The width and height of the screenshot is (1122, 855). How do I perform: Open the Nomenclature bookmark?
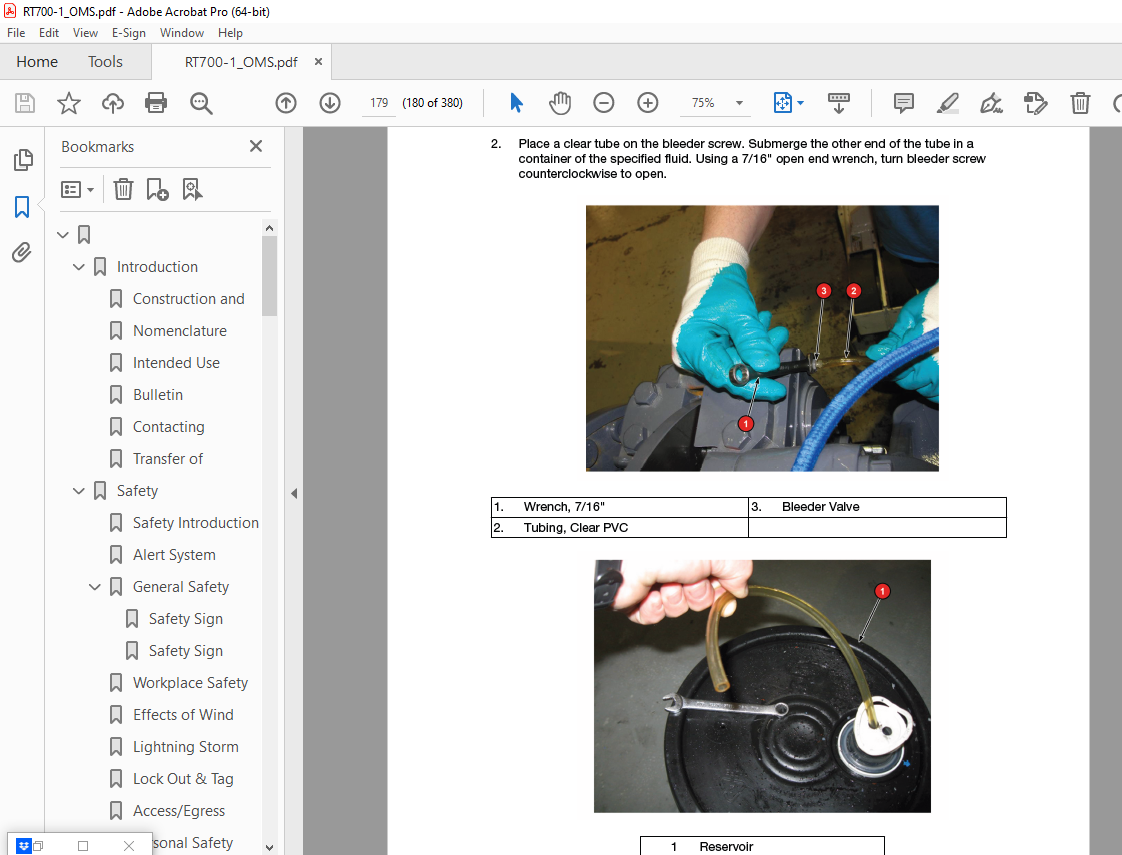[x=180, y=331]
